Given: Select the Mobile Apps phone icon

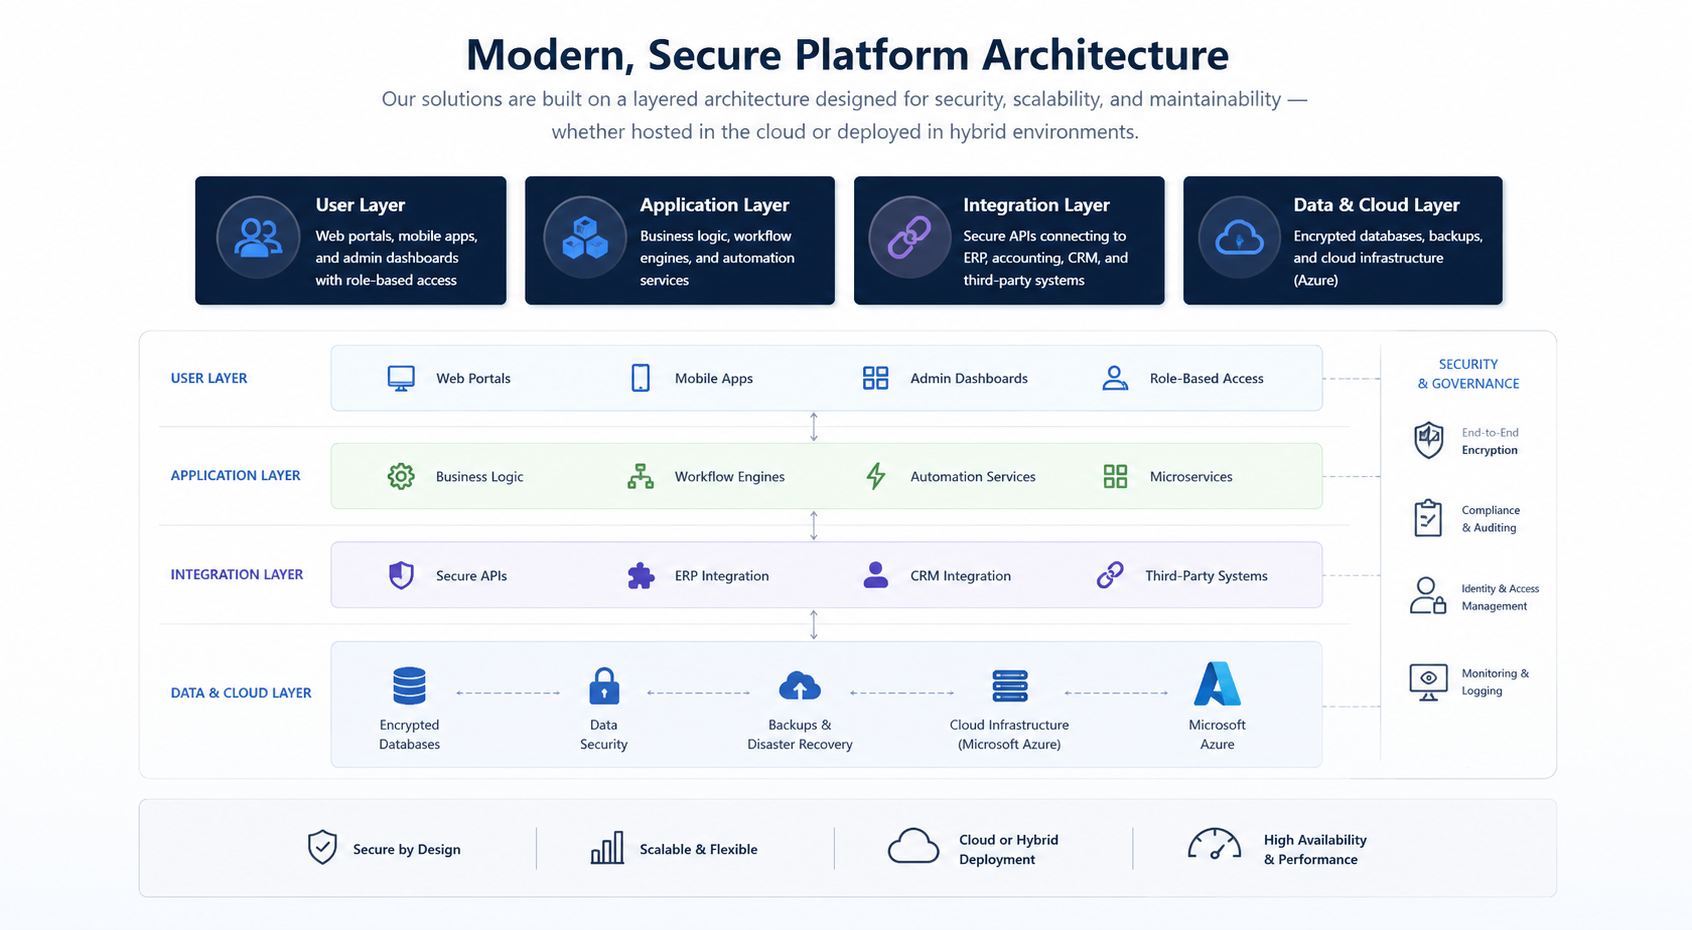Looking at the screenshot, I should click(641, 378).
